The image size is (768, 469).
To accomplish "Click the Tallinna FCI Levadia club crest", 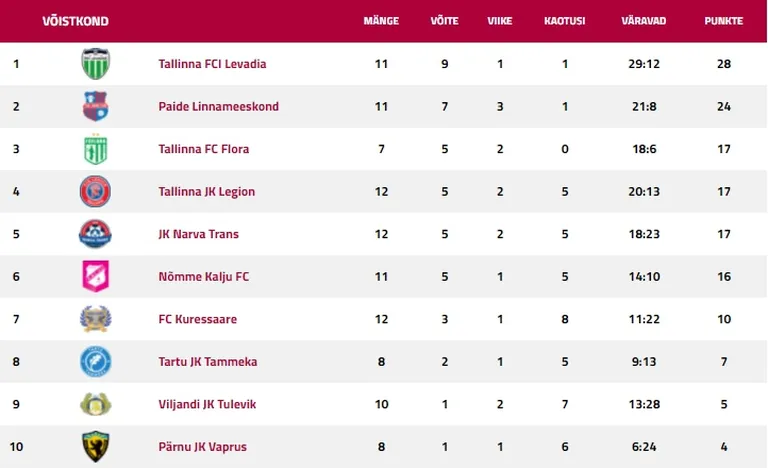I will pyautogui.click(x=96, y=64).
